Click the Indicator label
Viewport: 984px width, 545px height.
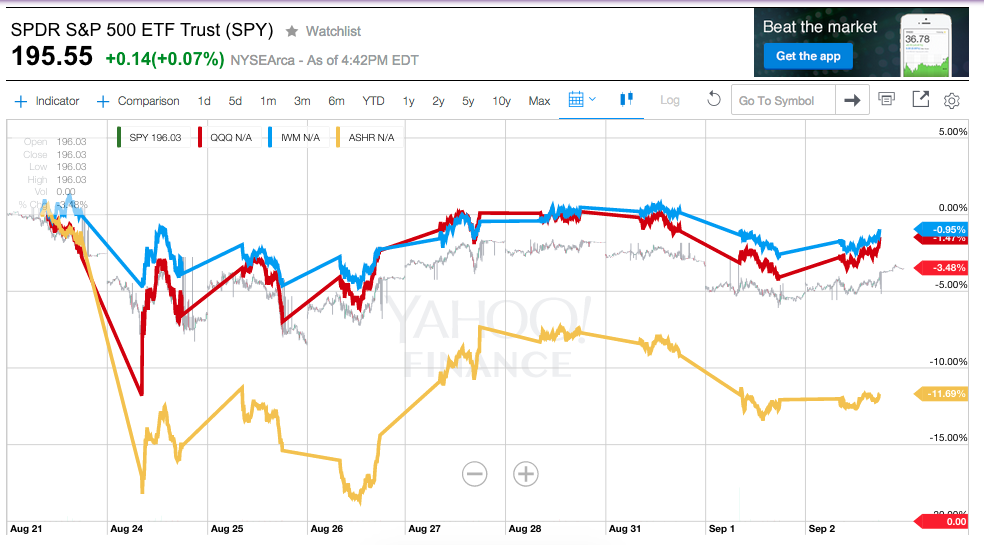[57, 101]
